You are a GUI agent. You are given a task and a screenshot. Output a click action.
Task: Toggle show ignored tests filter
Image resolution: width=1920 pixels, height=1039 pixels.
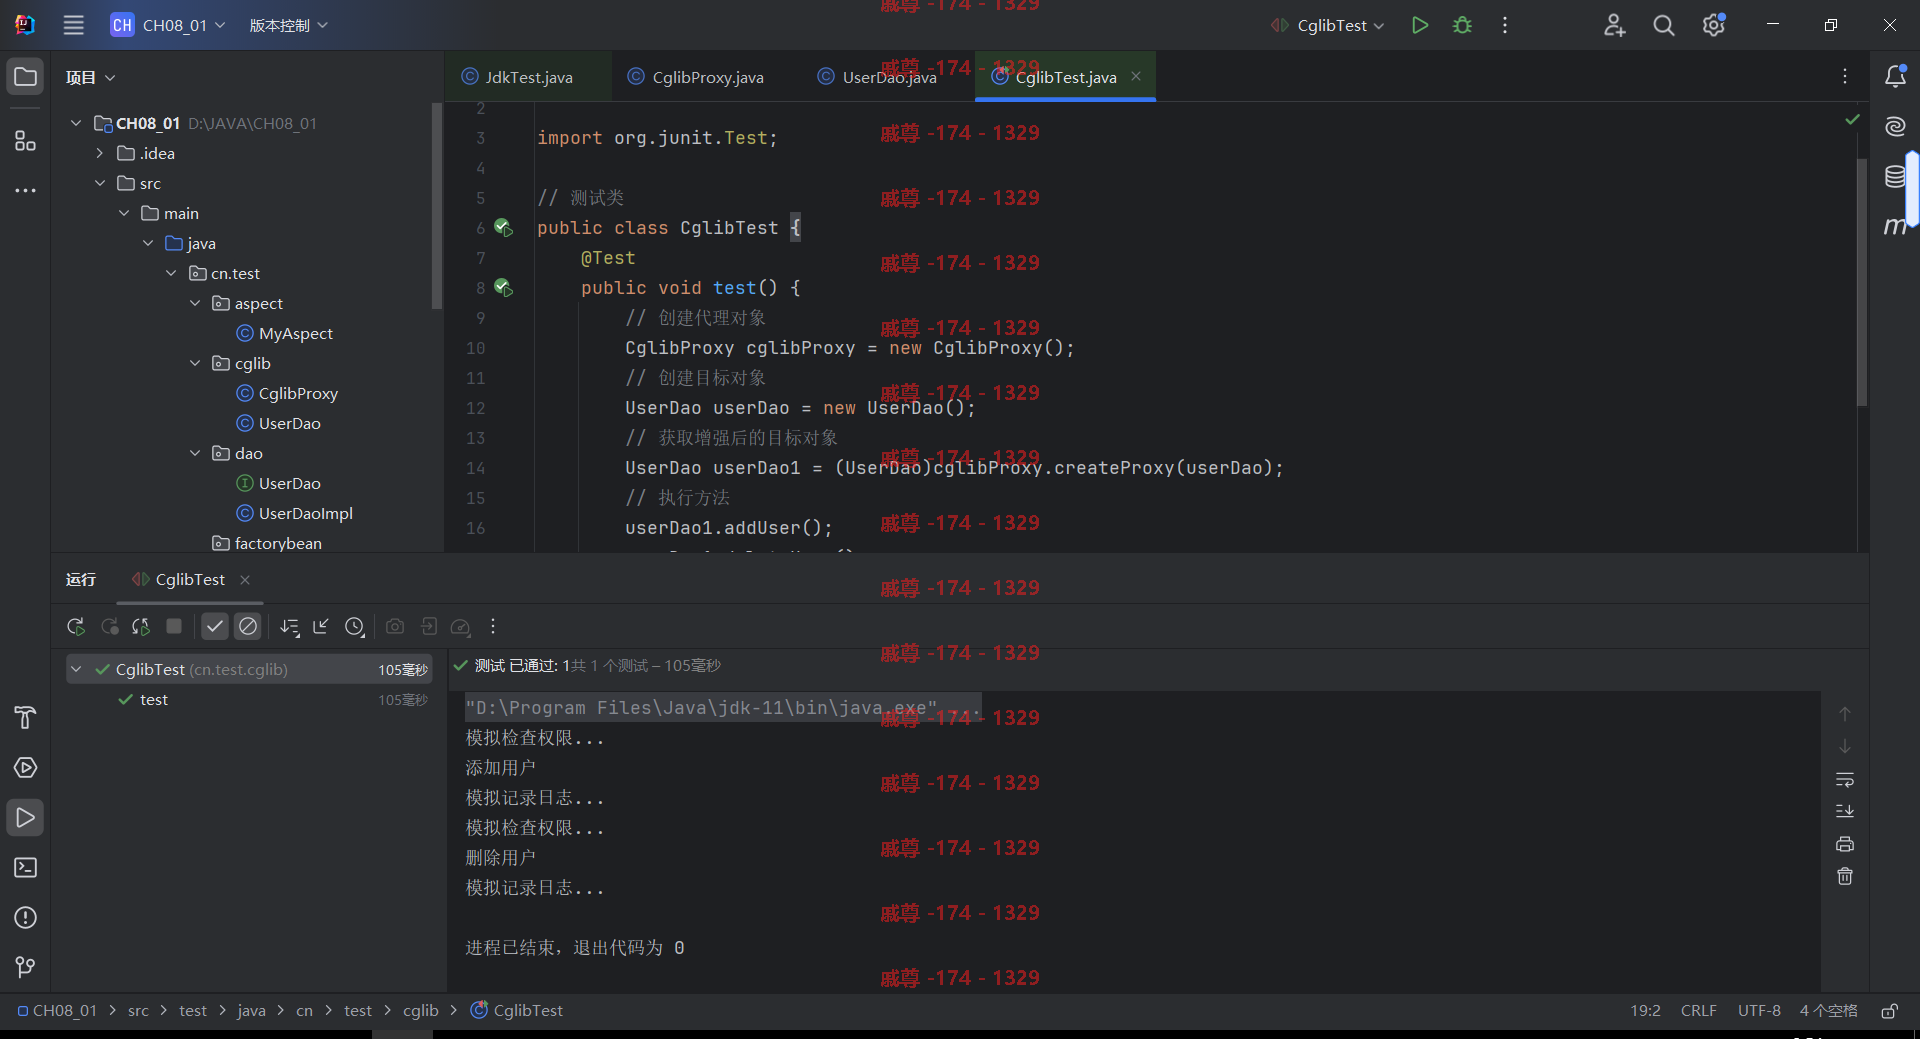pyautogui.click(x=248, y=626)
